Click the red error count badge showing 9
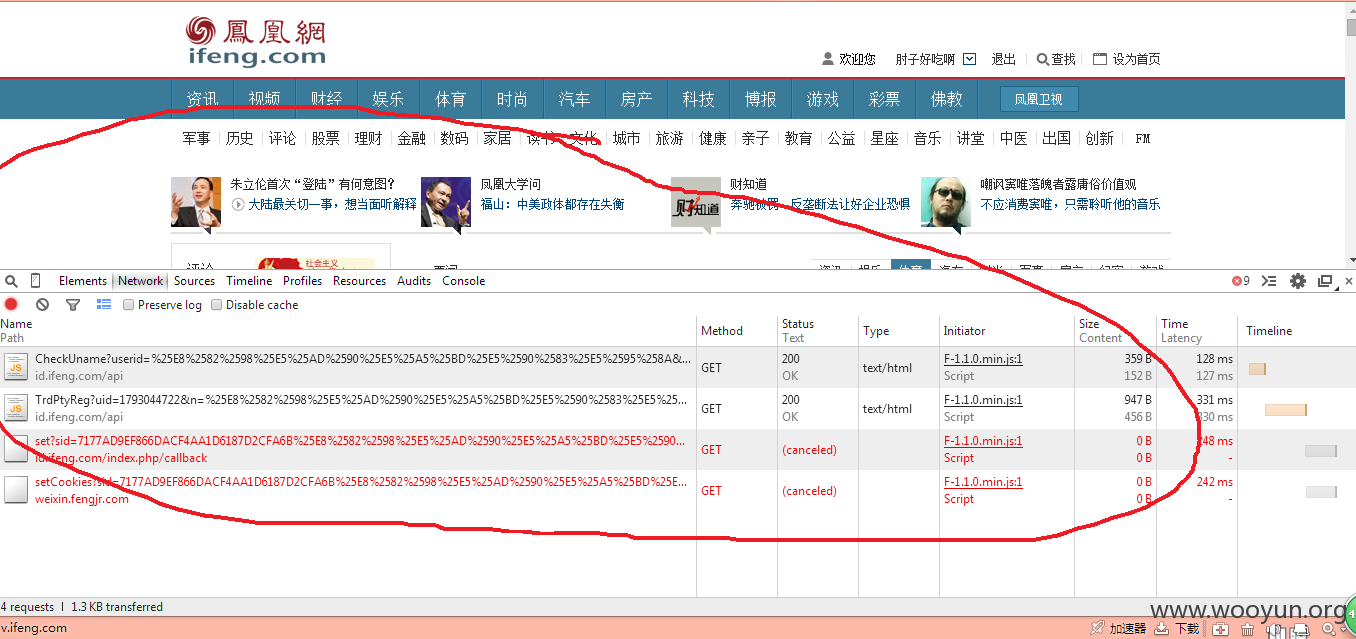This screenshot has height=639, width=1356. coord(1241,281)
